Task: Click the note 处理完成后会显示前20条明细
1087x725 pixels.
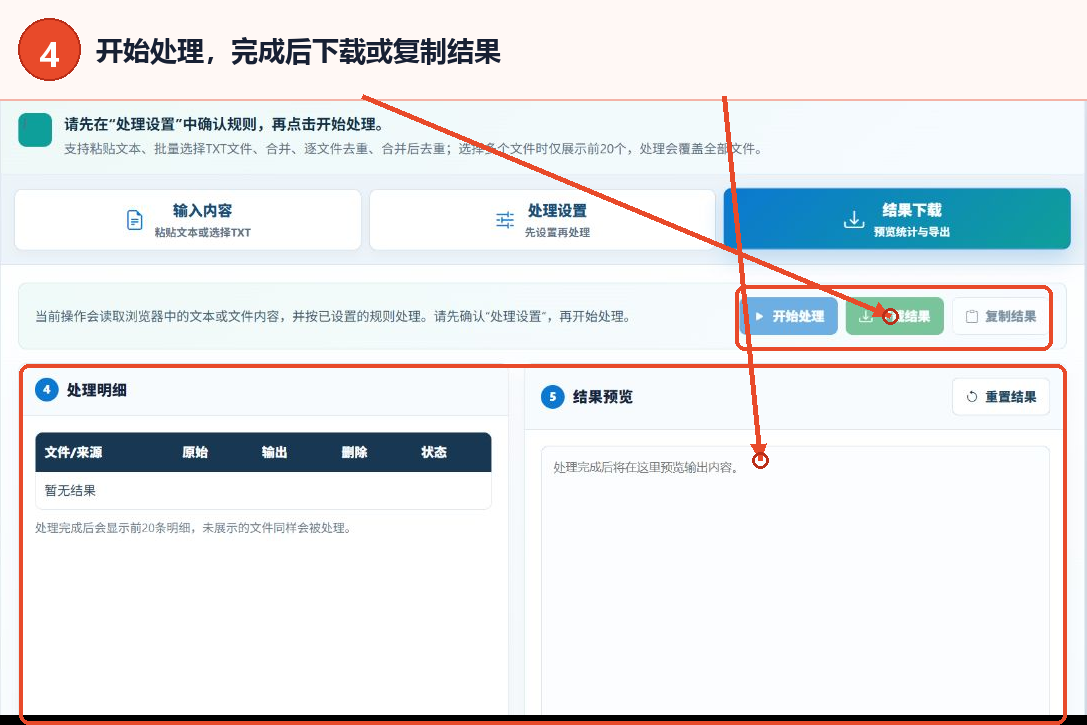Action: click(x=194, y=527)
